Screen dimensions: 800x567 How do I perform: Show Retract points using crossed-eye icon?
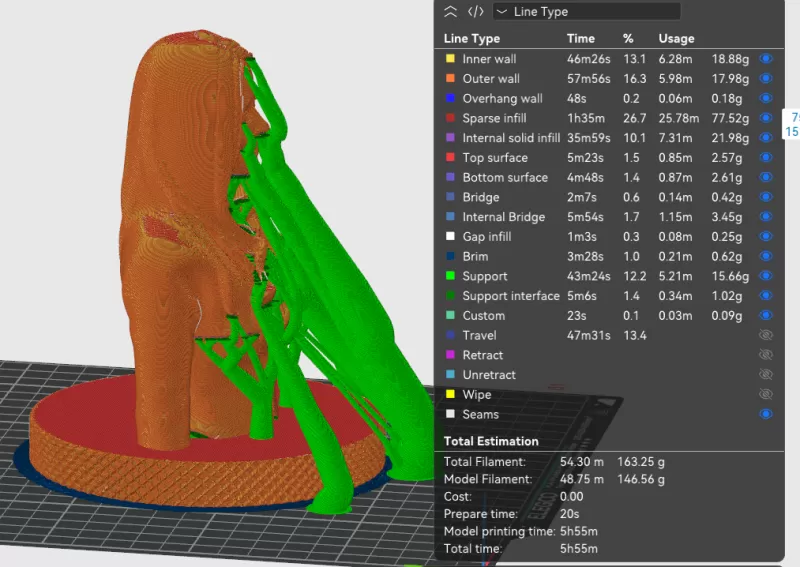pyautogui.click(x=766, y=355)
